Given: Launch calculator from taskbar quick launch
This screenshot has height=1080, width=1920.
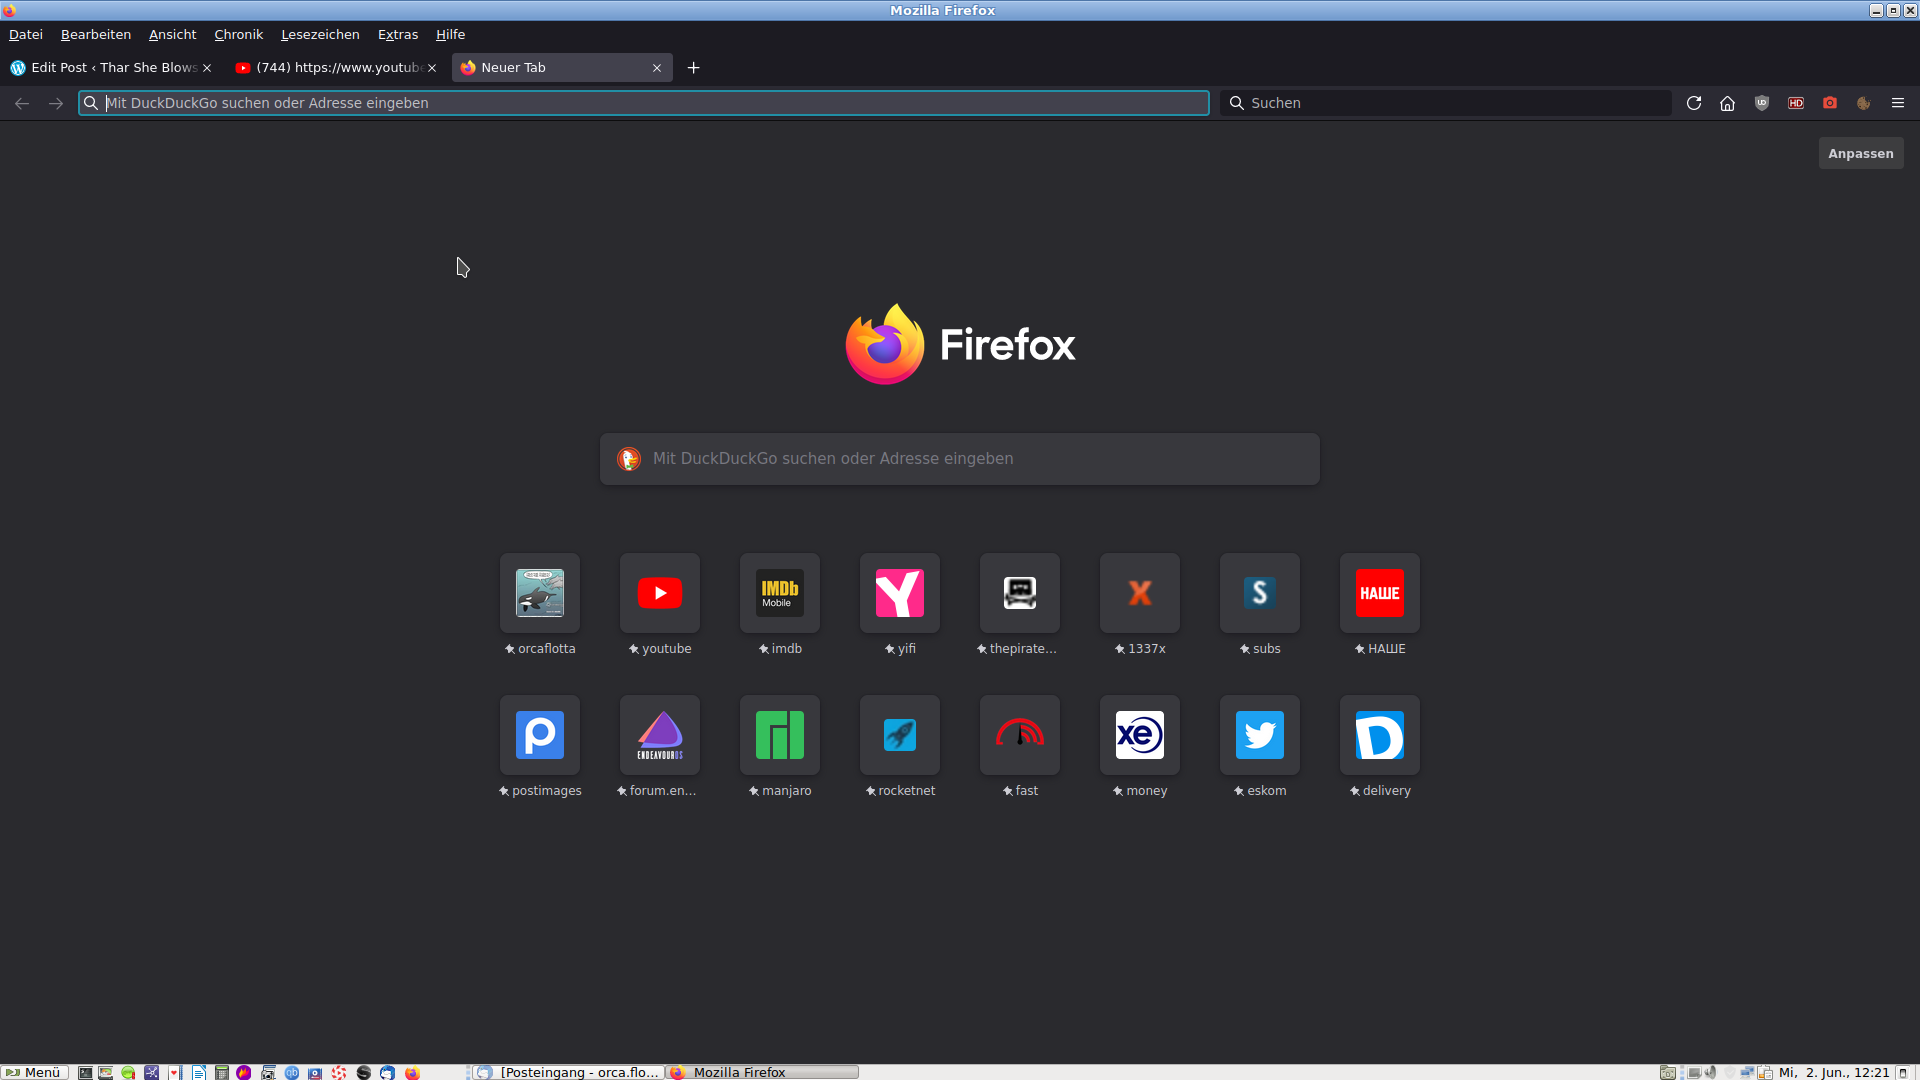Looking at the screenshot, I should (222, 1073).
